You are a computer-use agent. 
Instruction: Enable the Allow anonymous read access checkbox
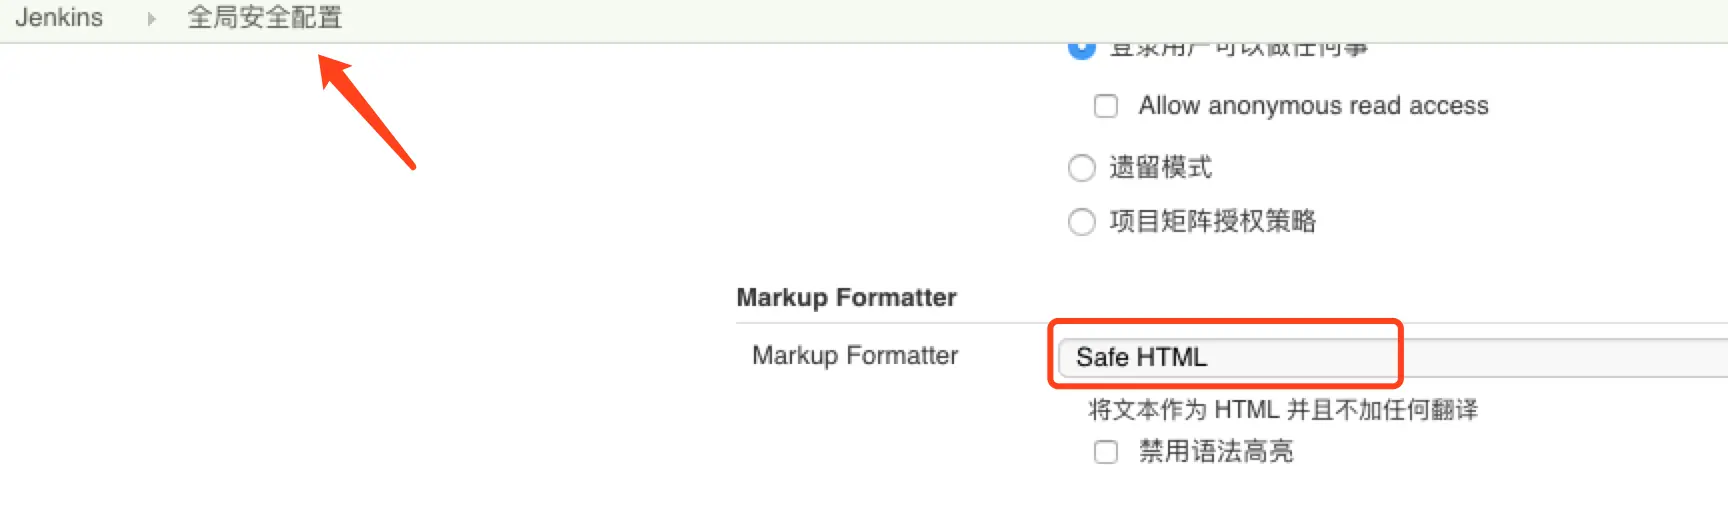click(x=1106, y=106)
